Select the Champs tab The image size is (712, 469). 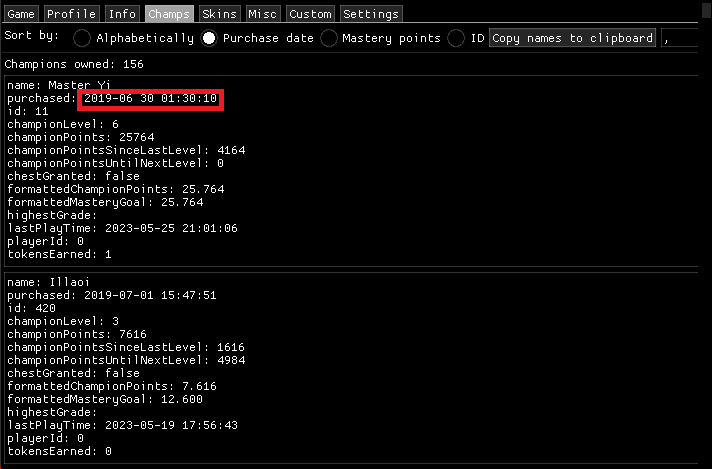click(x=168, y=14)
